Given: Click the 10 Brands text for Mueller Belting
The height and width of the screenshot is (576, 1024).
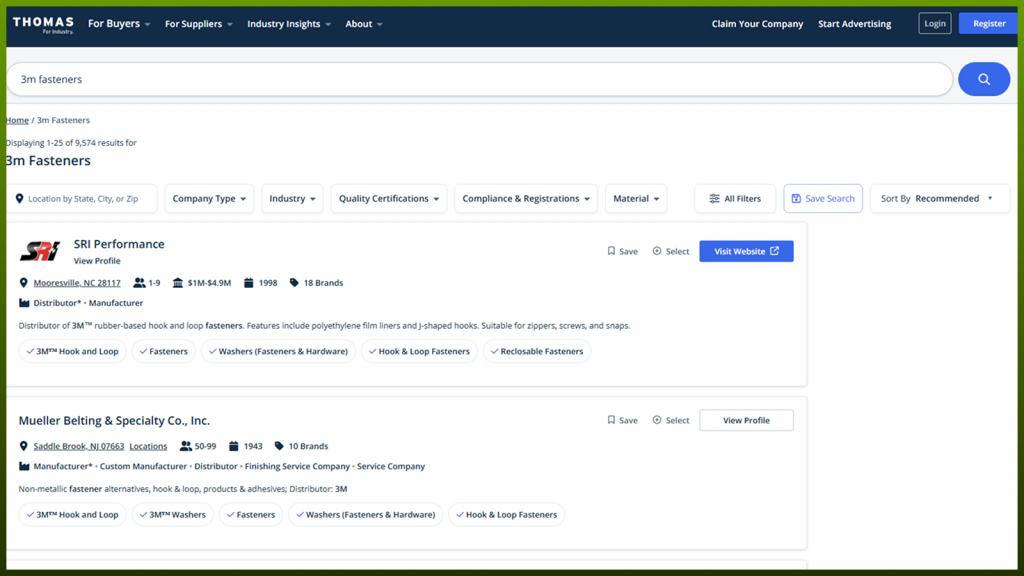Looking at the screenshot, I should (308, 446).
